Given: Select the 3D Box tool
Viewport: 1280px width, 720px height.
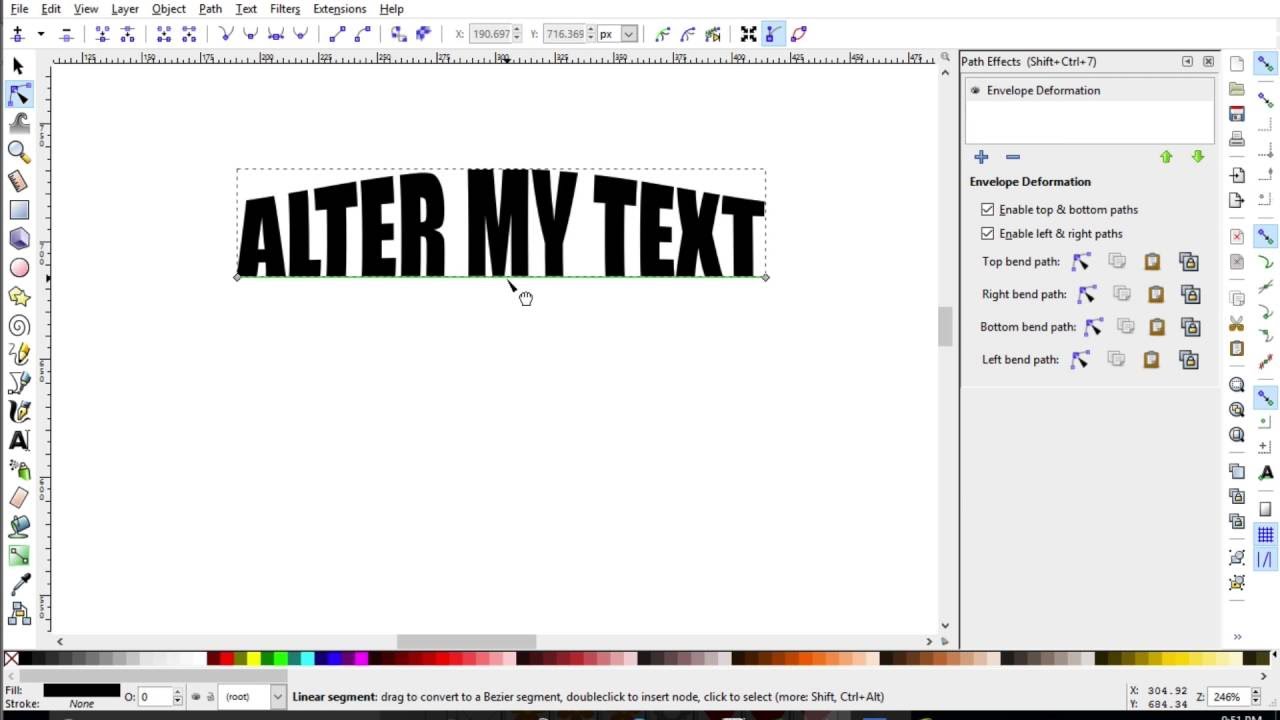Looking at the screenshot, I should click(18, 239).
